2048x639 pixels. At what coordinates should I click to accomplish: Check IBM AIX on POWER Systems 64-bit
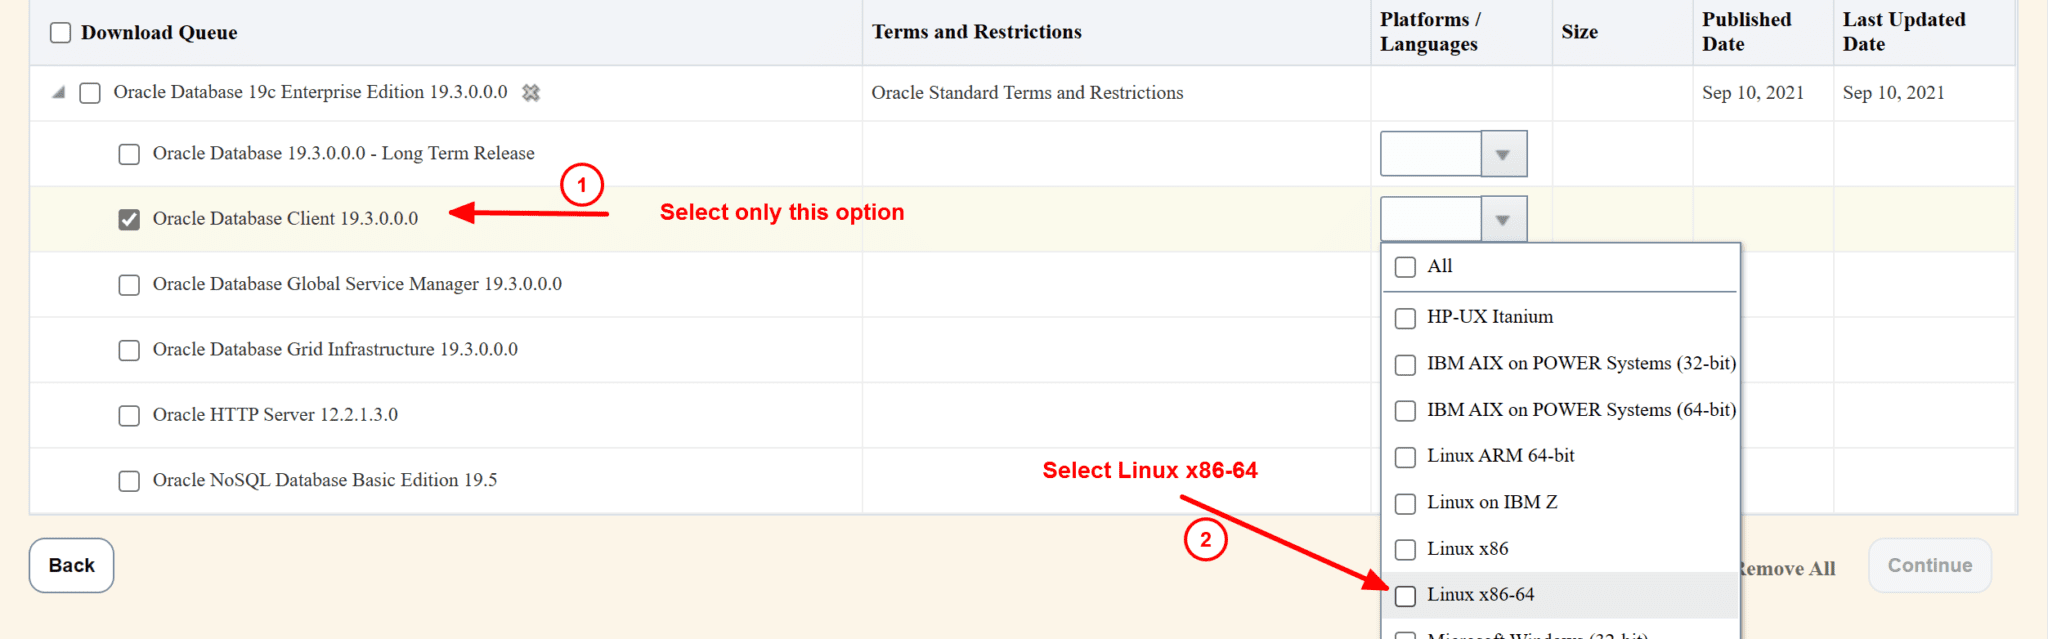(1405, 410)
